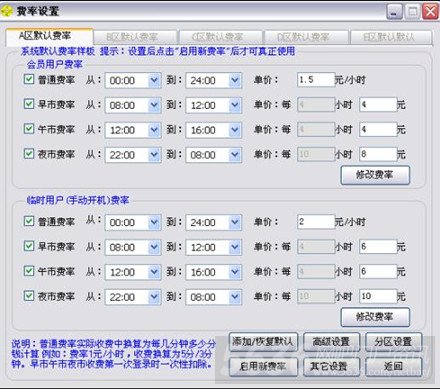
Task: Uncheck 普通费率 under 会员用户费率
Action: [29, 79]
